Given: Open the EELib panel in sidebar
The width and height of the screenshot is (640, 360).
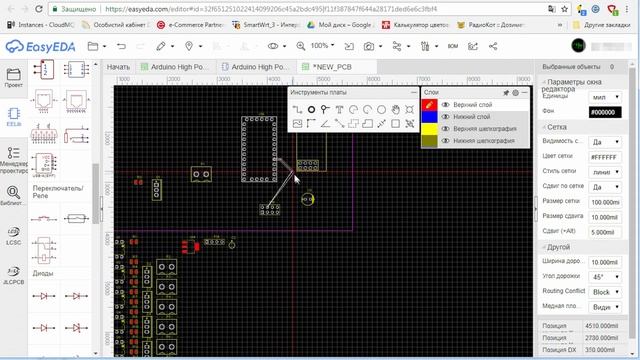Looking at the screenshot, I should 13,117.
